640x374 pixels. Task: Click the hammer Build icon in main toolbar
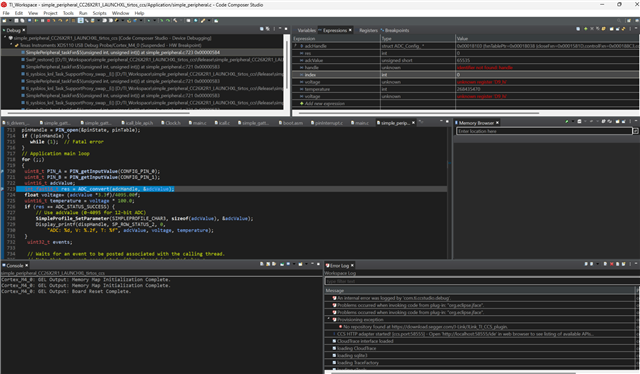(175, 20)
